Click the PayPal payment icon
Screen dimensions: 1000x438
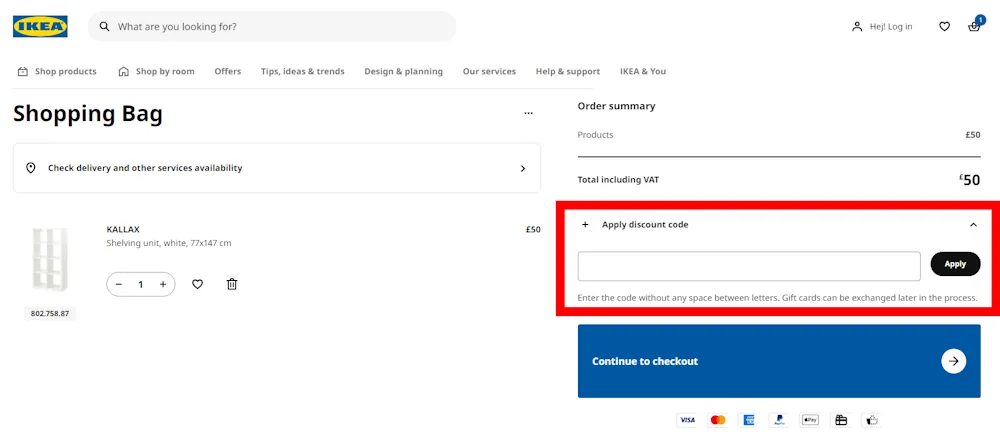779,420
